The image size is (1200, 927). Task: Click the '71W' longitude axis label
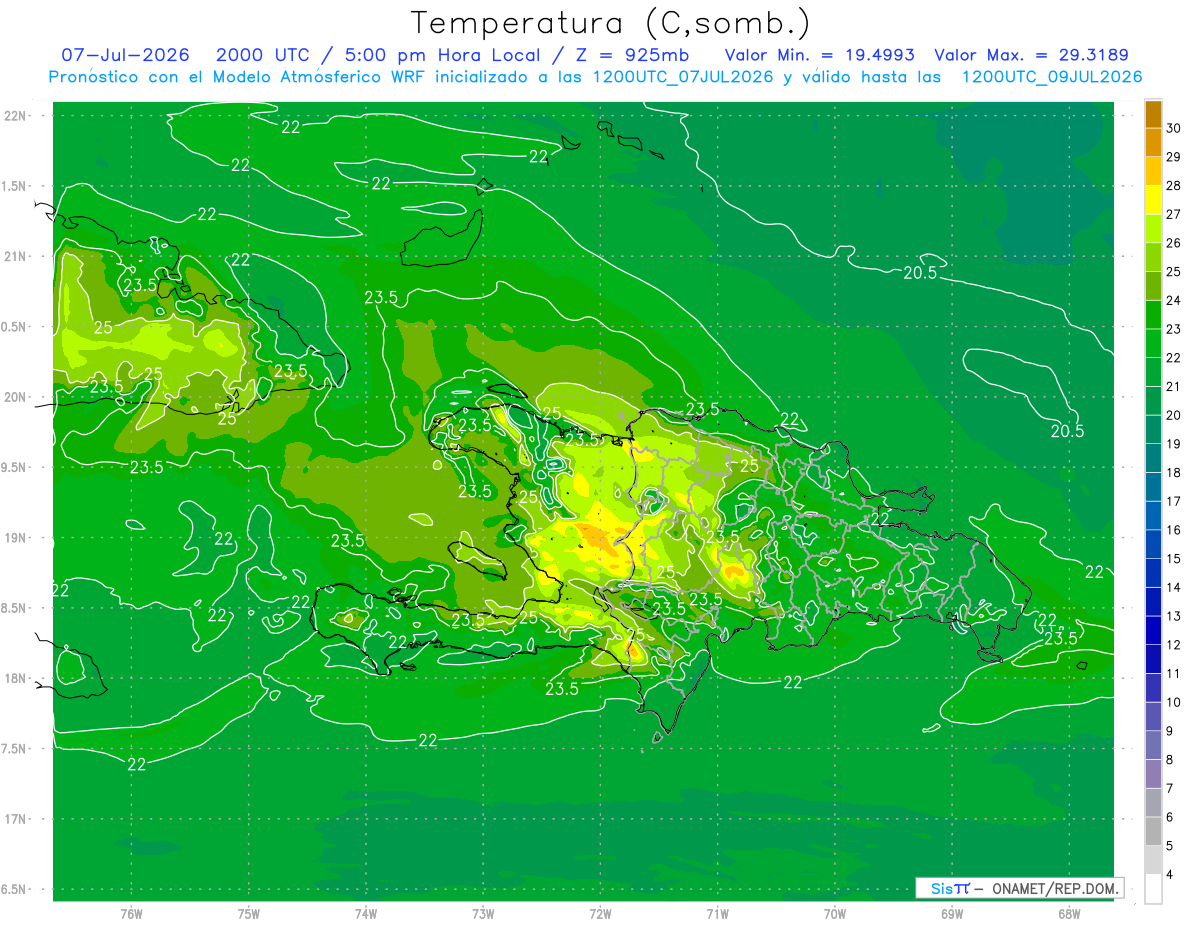(717, 914)
